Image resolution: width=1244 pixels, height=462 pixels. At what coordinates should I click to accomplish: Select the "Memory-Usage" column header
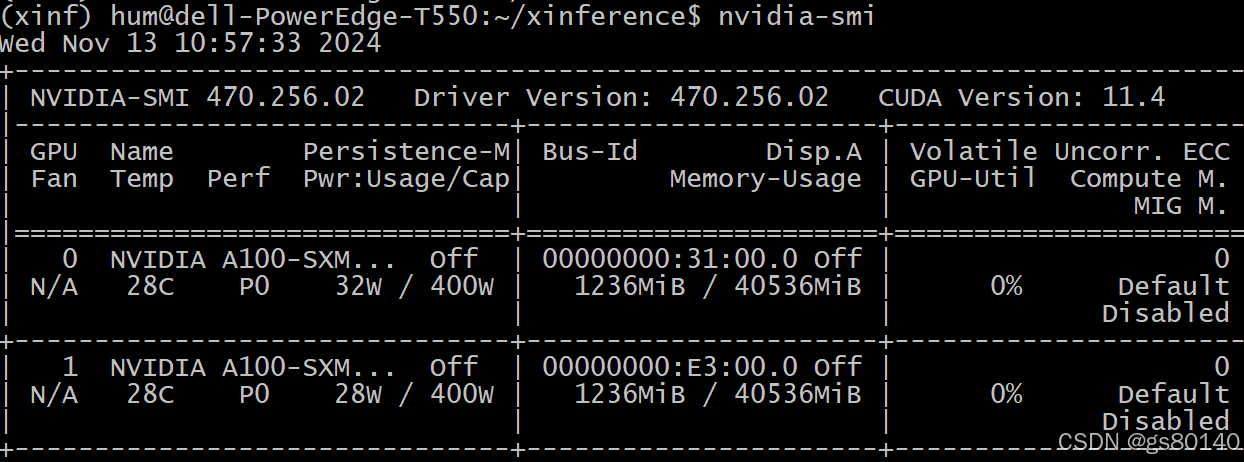[x=766, y=179]
